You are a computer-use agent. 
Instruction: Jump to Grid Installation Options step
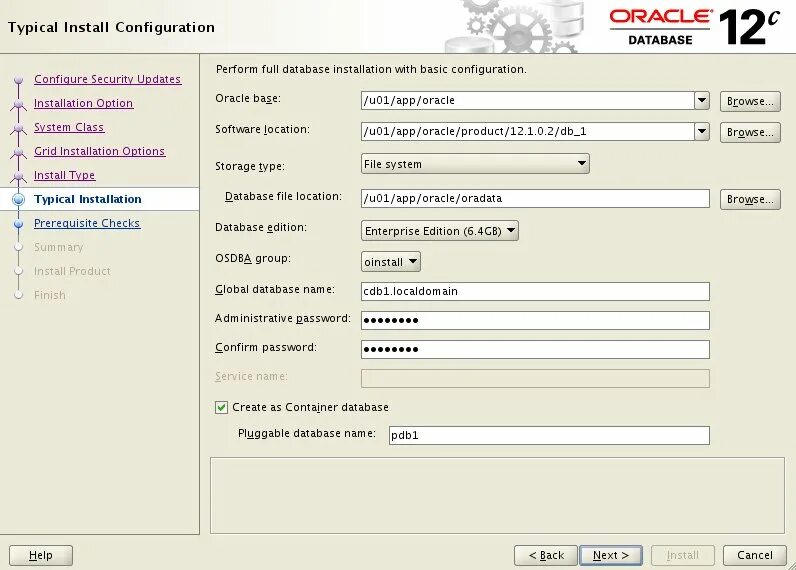(100, 151)
